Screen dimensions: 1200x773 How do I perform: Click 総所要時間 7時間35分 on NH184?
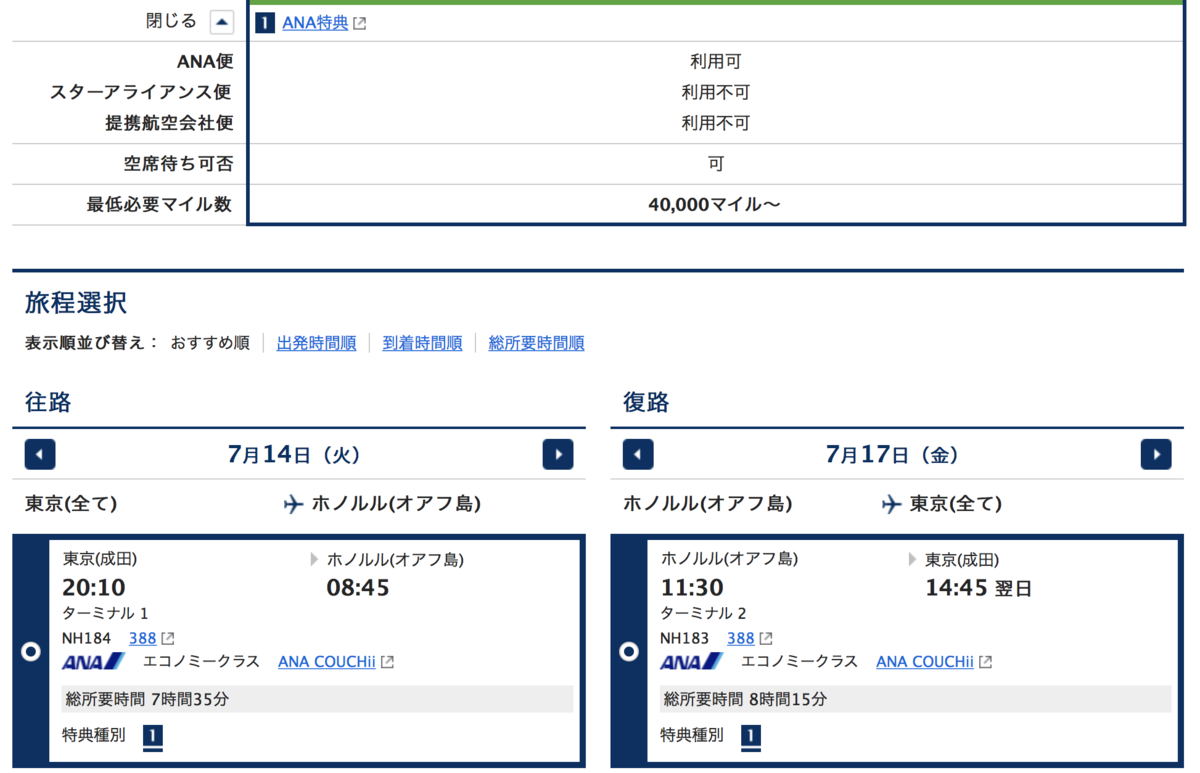145,699
